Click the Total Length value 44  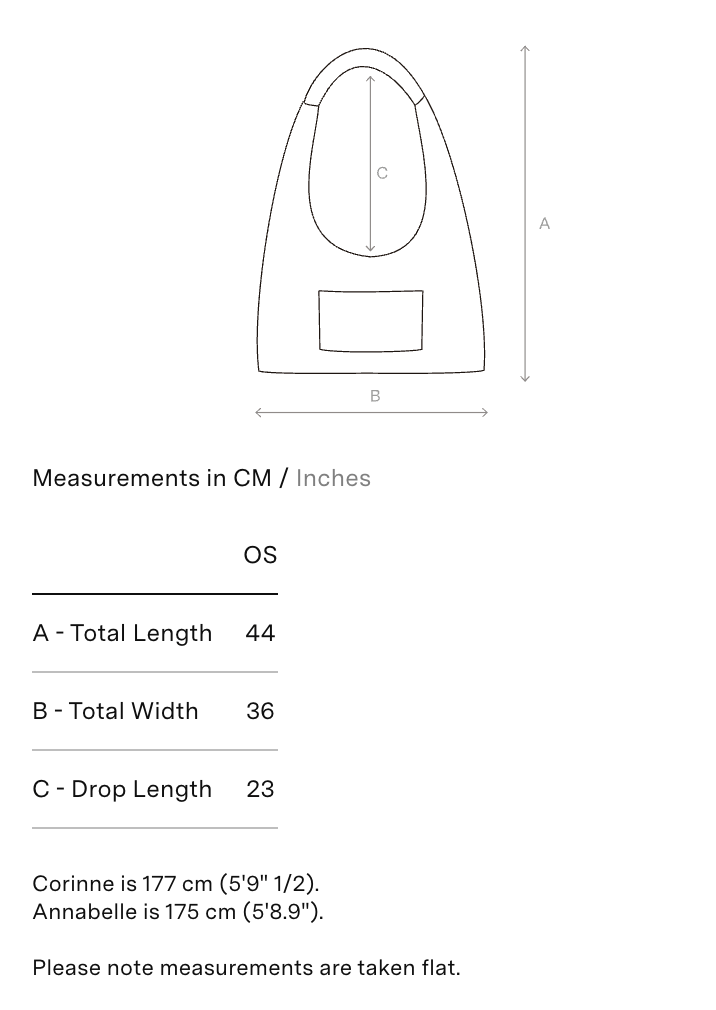click(260, 633)
